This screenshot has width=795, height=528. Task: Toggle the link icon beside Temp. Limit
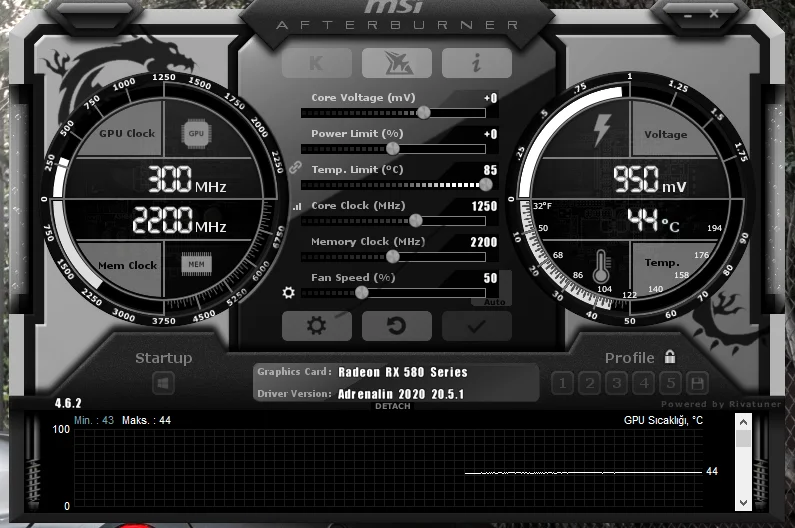(296, 167)
